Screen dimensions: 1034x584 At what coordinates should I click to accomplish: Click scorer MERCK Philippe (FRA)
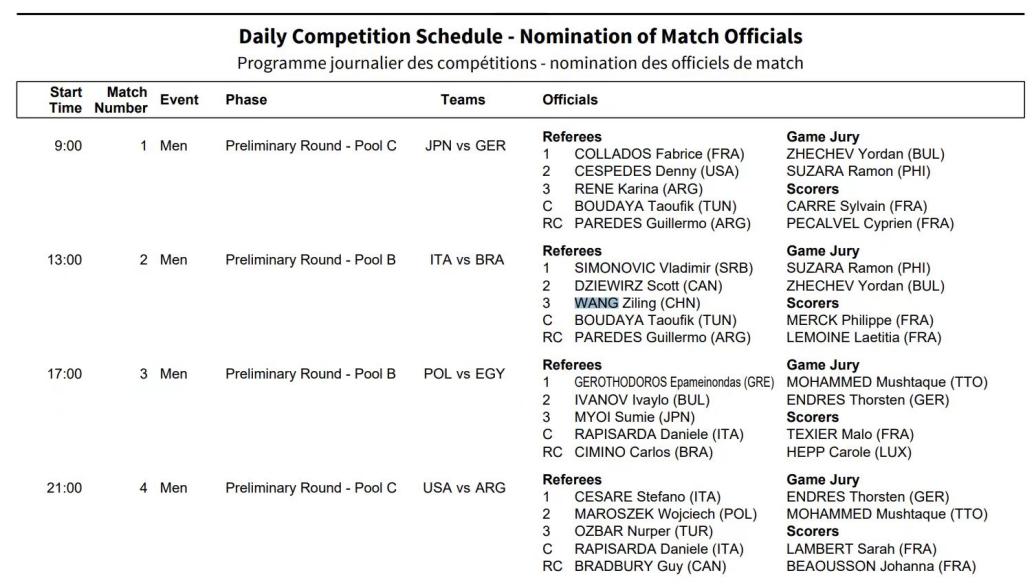point(860,320)
